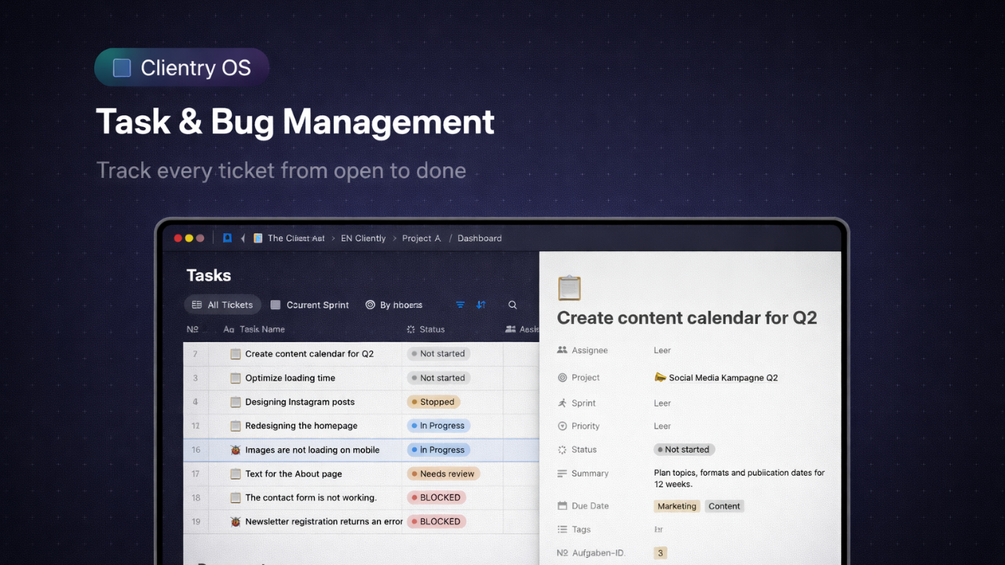Screen dimensions: 1005x565
Task: Click the sort arrows icon in Tasks toolbar
Action: [481, 305]
